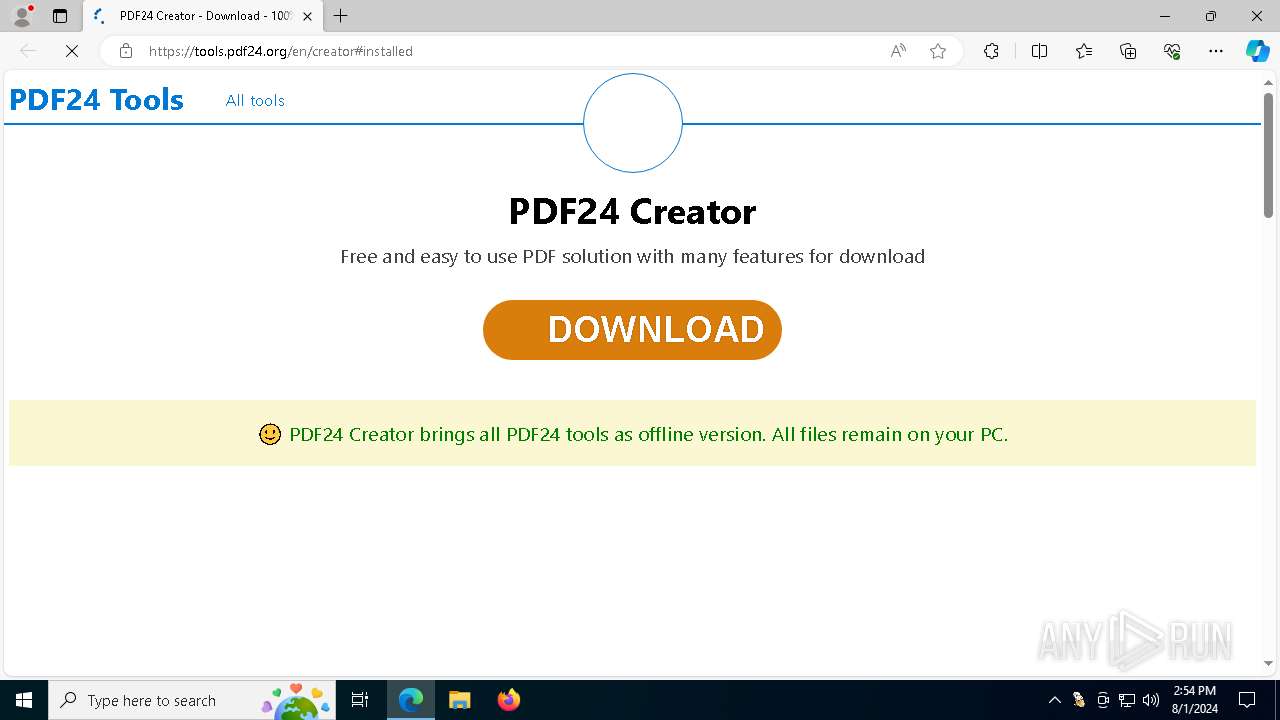Open the Edge profile icon
Image resolution: width=1280 pixels, height=720 pixels.
click(x=22, y=16)
